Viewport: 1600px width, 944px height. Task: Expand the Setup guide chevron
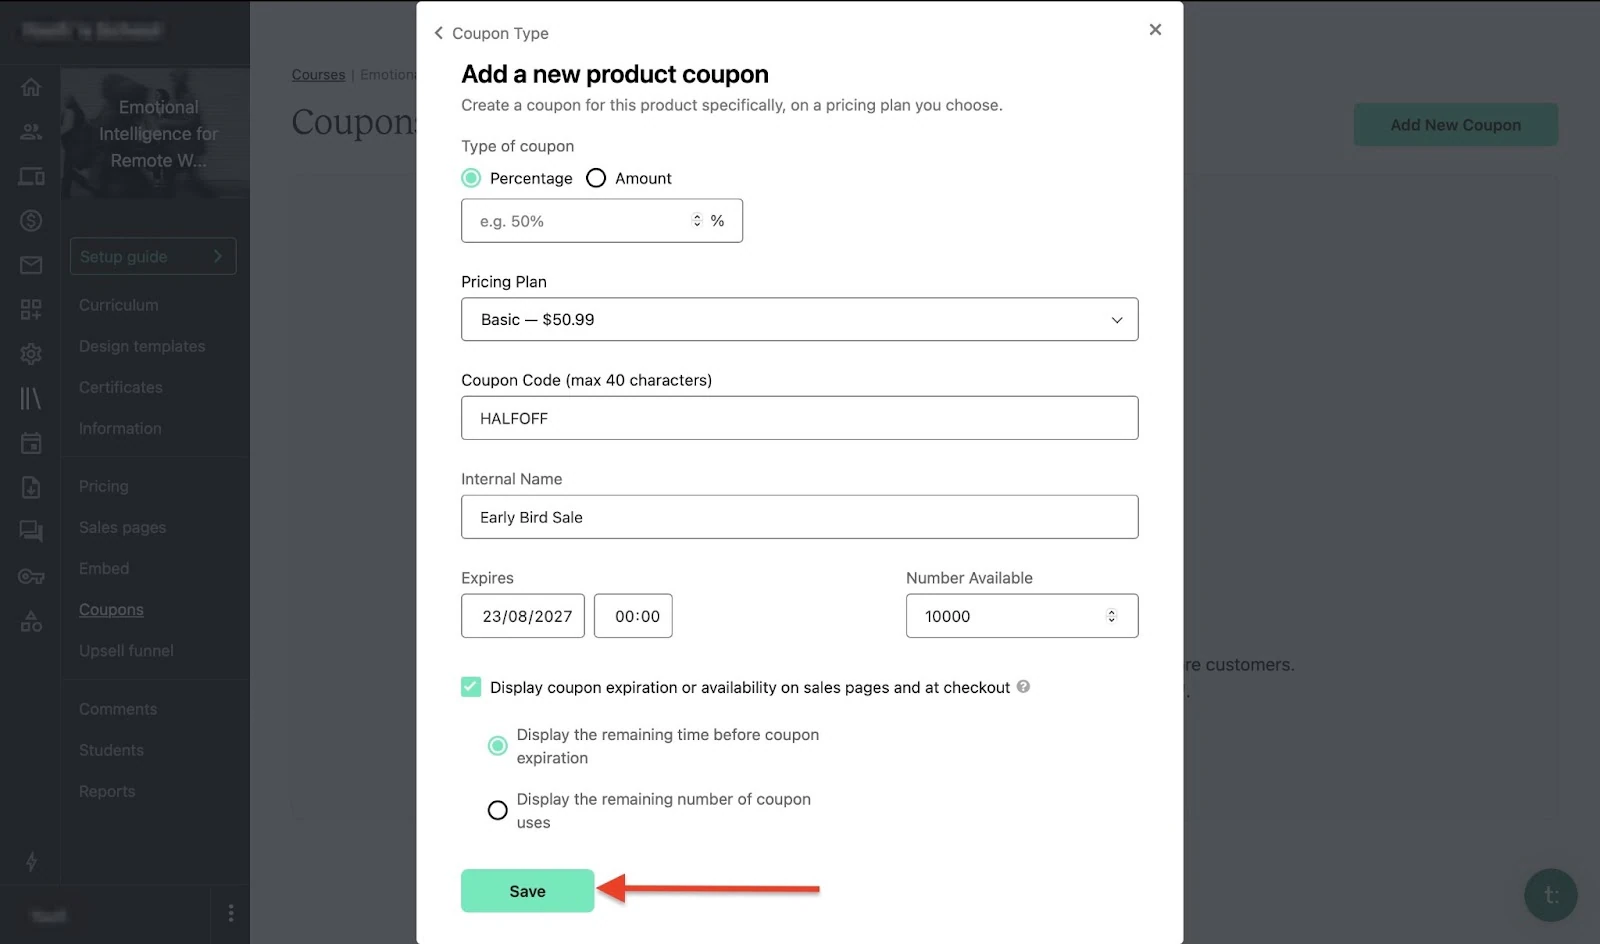218,256
